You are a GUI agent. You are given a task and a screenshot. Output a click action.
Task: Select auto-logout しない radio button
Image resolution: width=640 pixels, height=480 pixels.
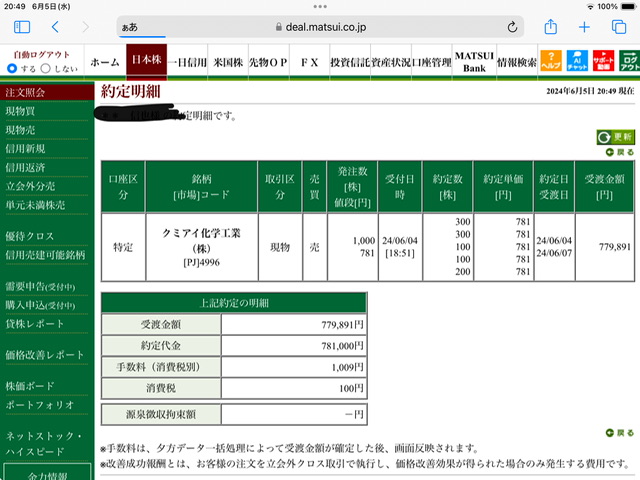[46, 68]
